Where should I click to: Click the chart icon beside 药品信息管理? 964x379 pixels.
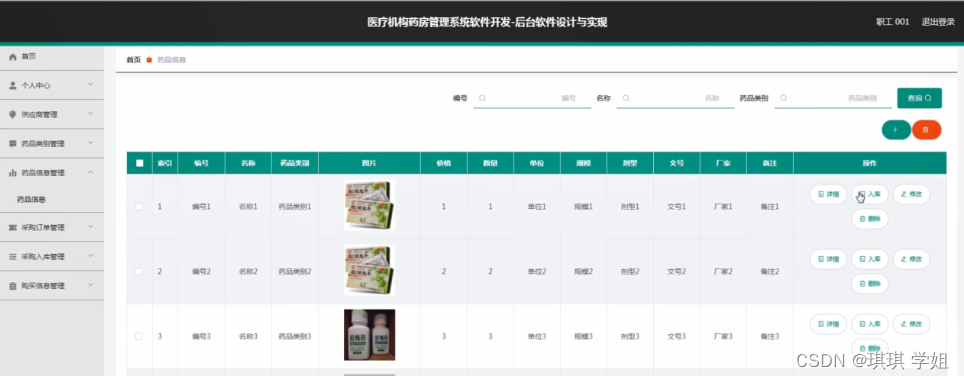[12, 173]
